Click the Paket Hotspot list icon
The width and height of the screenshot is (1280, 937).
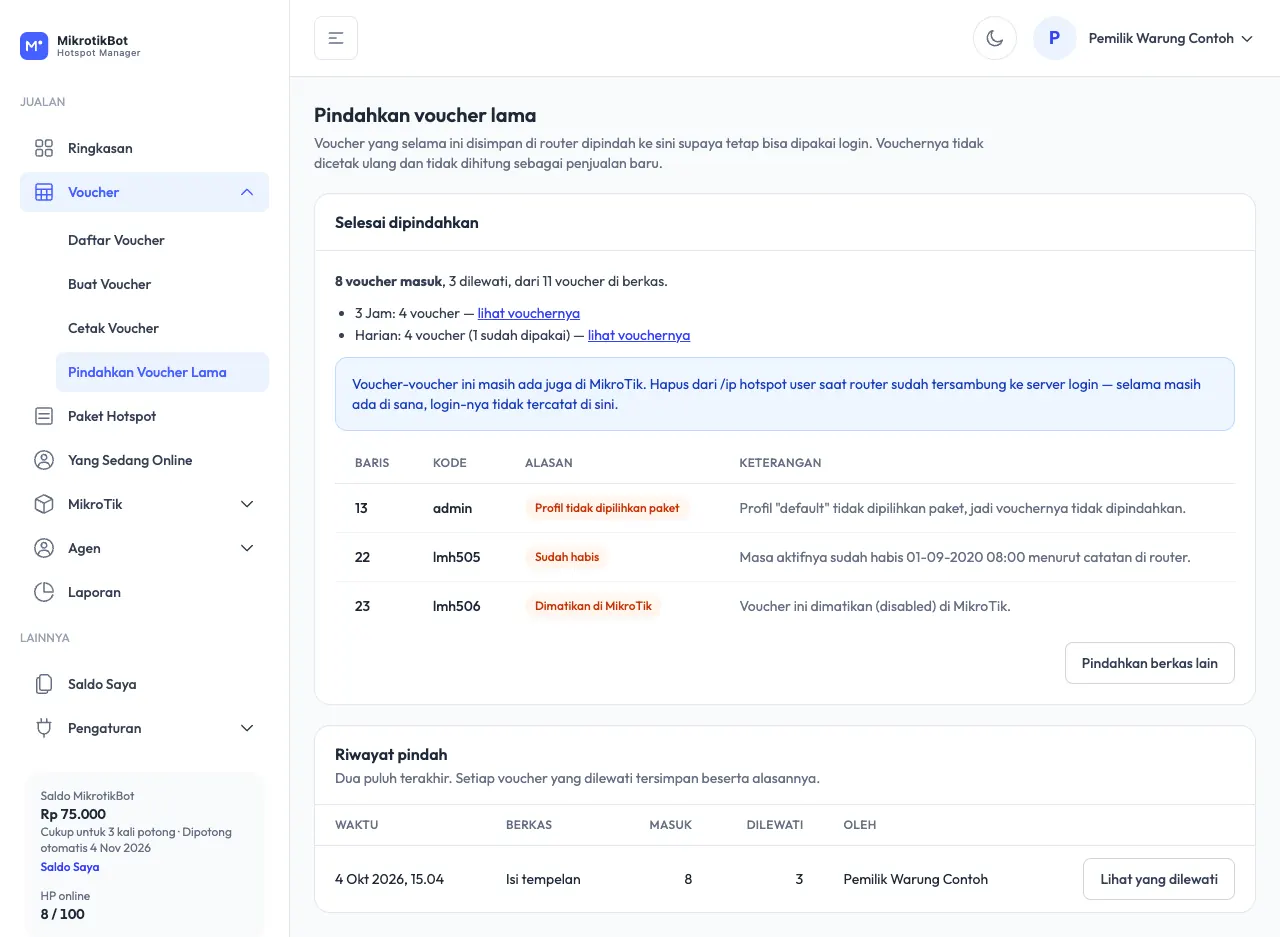pos(44,416)
